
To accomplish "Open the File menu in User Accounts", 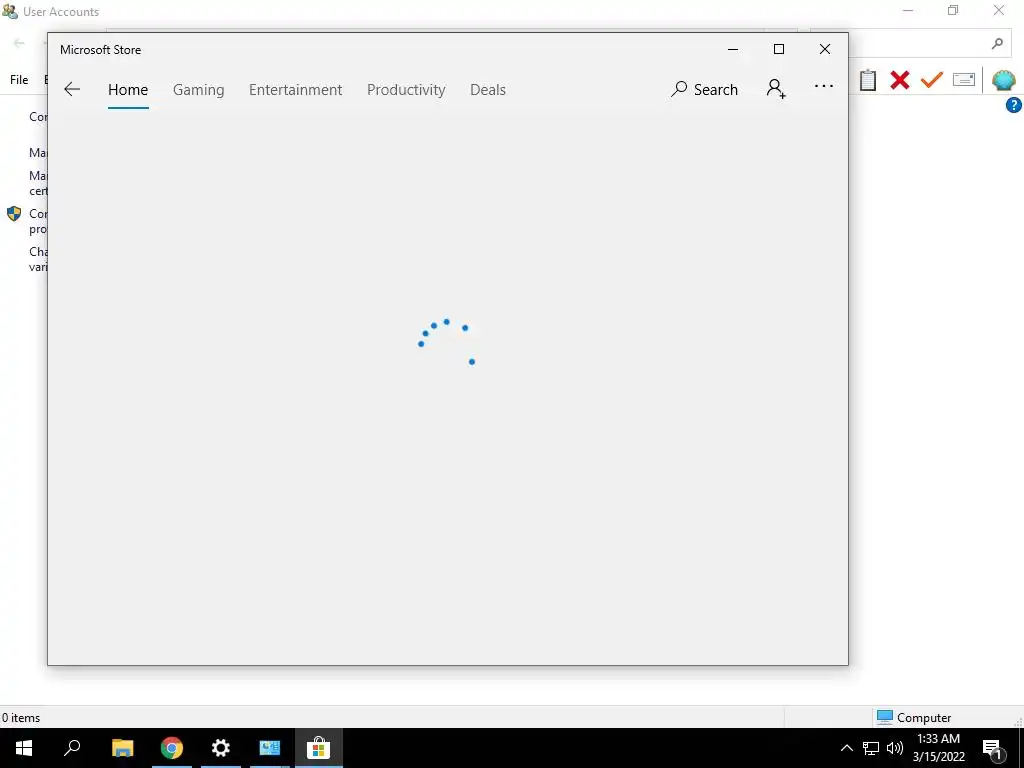I will point(19,80).
